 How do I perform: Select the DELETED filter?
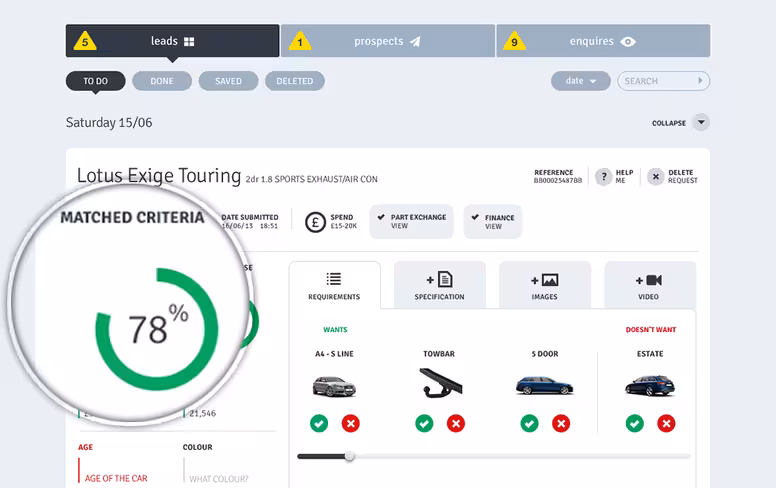coord(294,81)
